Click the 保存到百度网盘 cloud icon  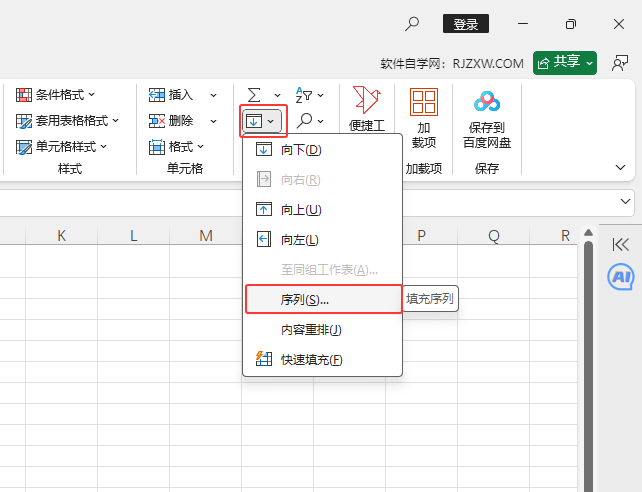[x=487, y=102]
